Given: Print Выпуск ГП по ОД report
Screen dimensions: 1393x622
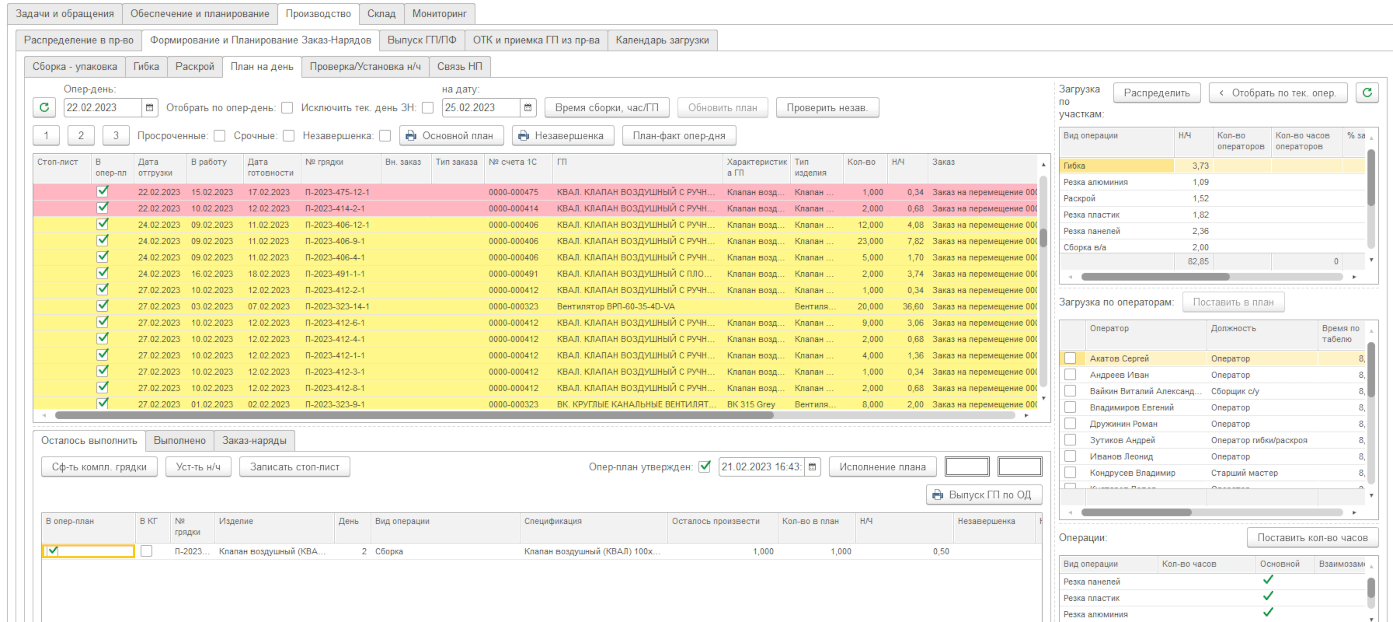Looking at the screenshot, I should [x=985, y=494].
